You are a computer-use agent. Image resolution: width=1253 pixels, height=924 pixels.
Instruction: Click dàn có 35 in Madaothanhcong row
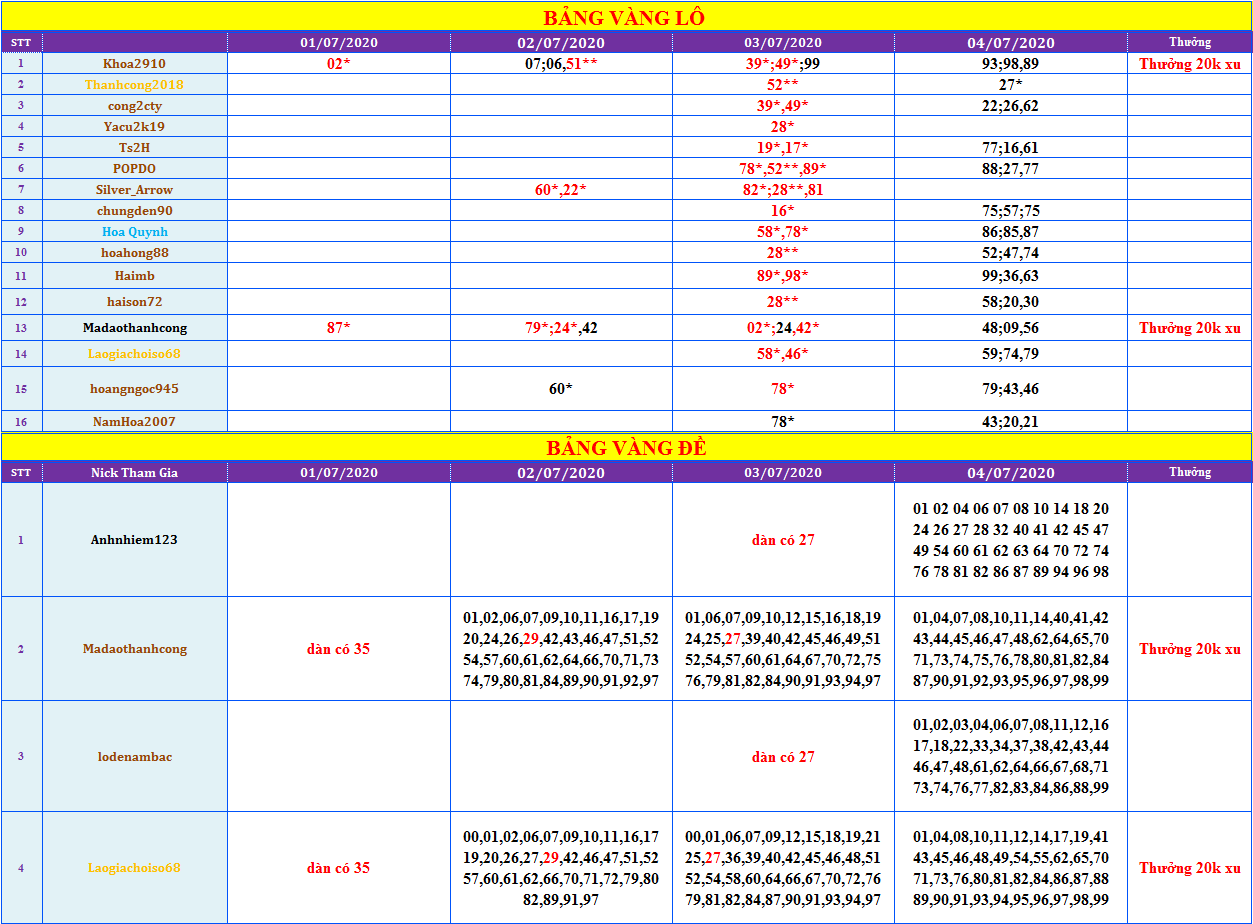tap(339, 649)
